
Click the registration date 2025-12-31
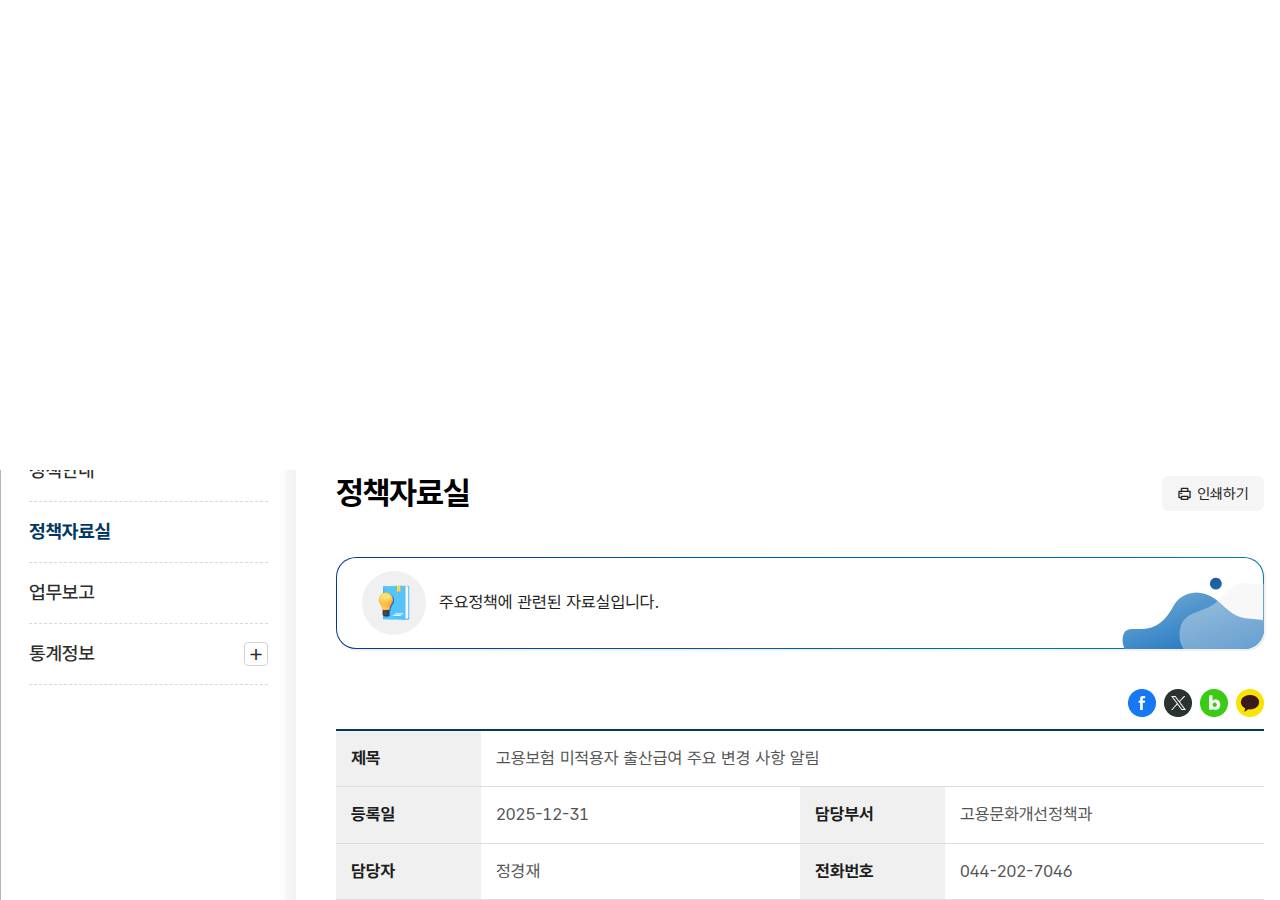(542, 814)
